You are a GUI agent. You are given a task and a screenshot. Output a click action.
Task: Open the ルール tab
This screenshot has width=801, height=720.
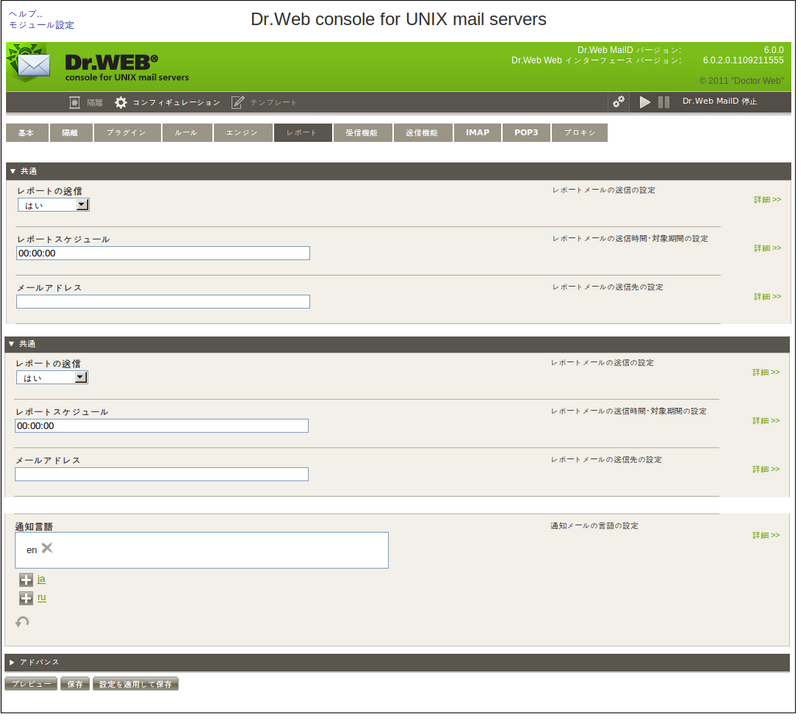187,133
